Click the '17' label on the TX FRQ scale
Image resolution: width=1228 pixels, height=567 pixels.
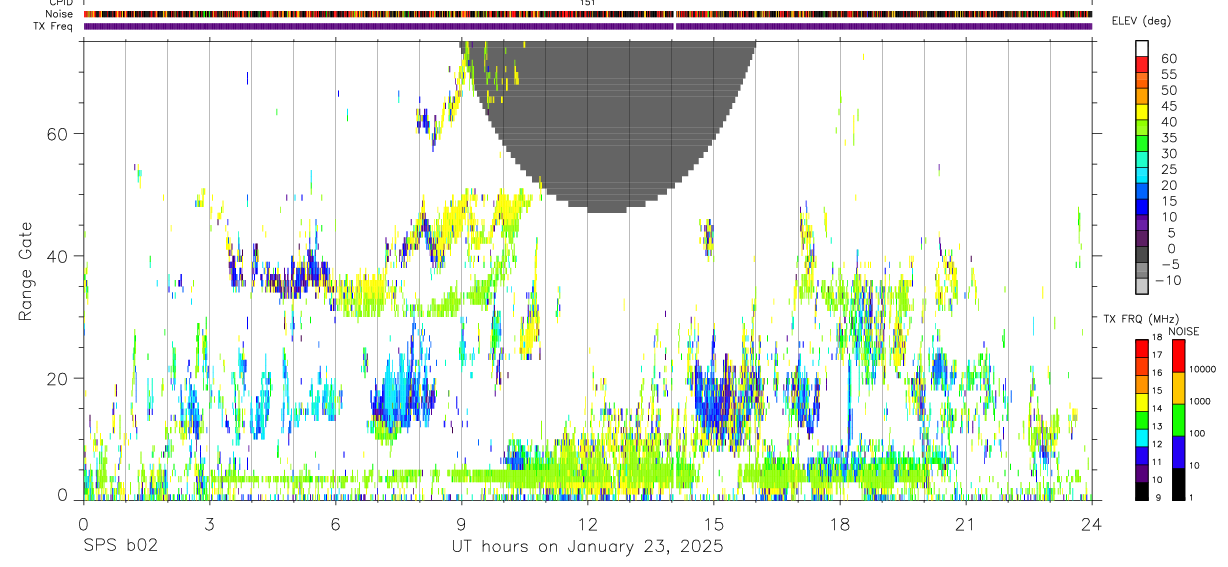pos(1158,355)
